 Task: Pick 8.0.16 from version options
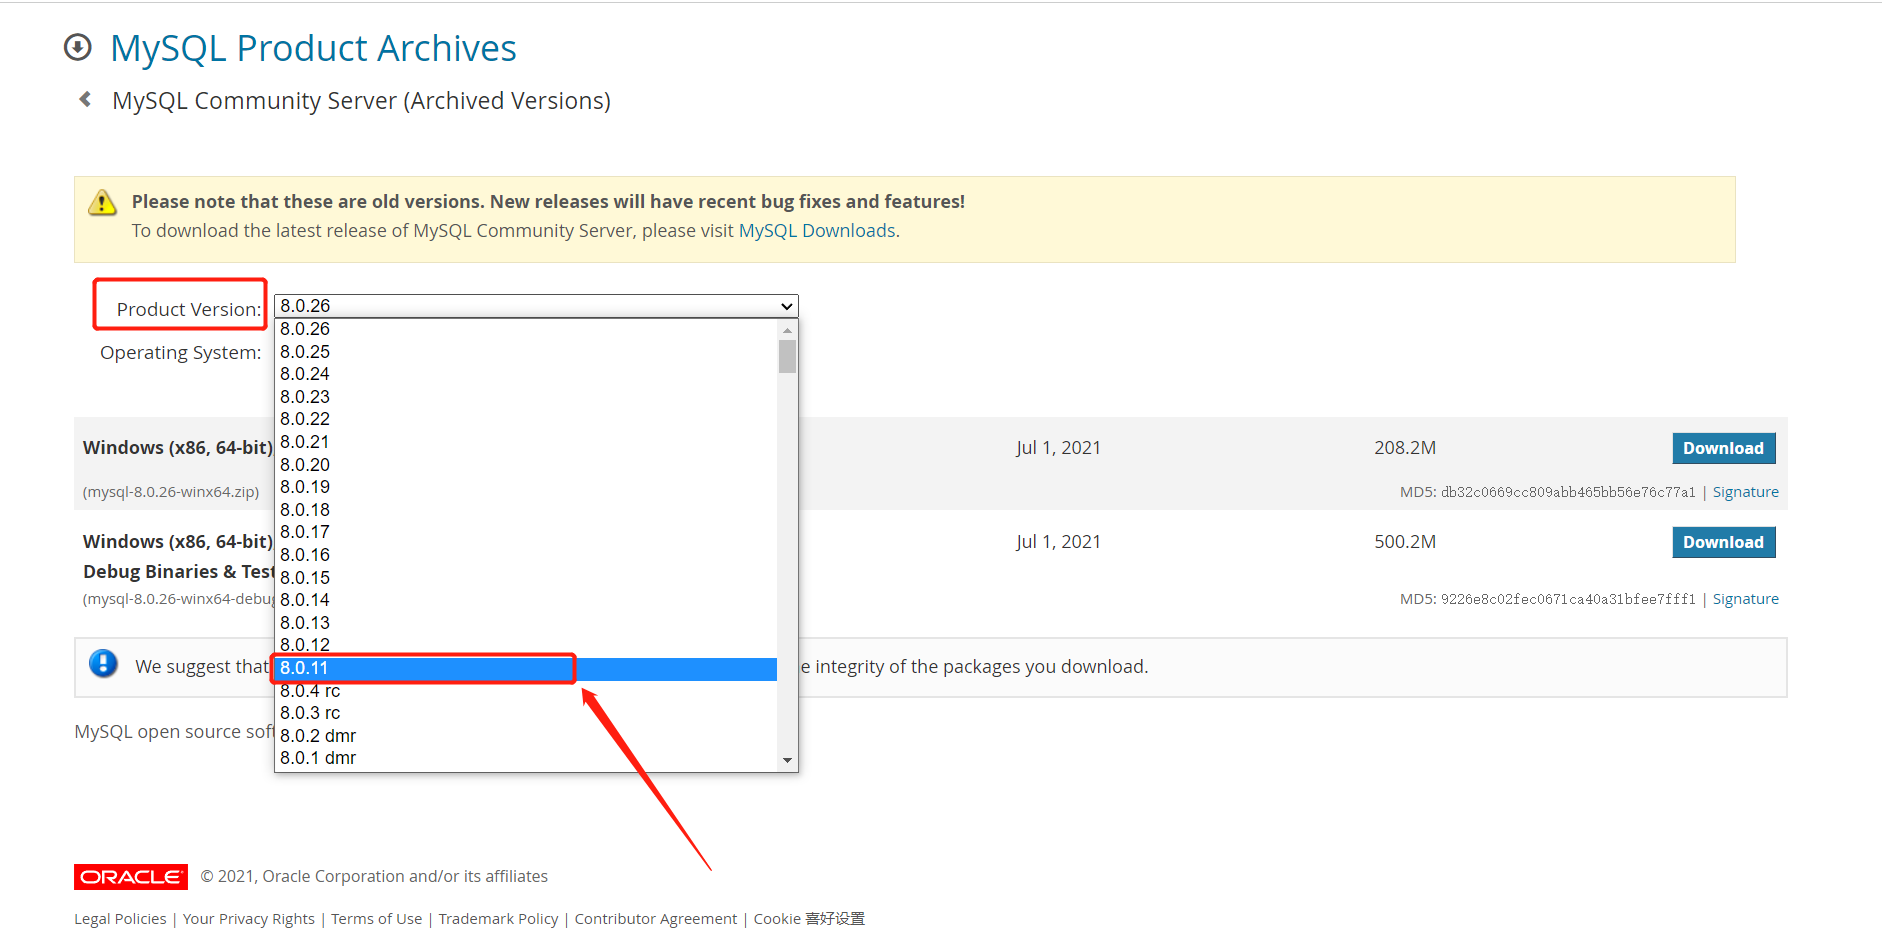[526, 555]
